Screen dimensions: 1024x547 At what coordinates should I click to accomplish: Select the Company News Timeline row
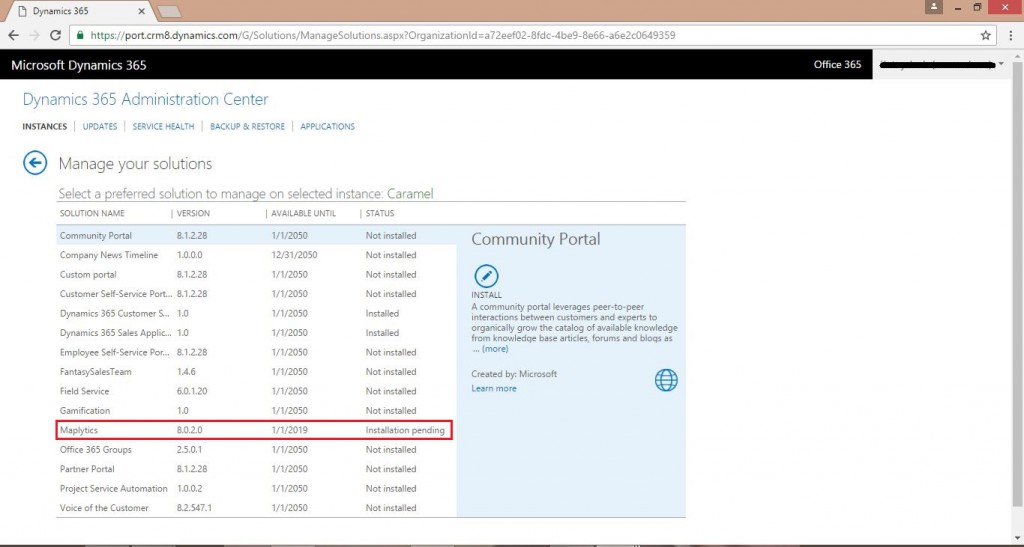click(x=256, y=255)
